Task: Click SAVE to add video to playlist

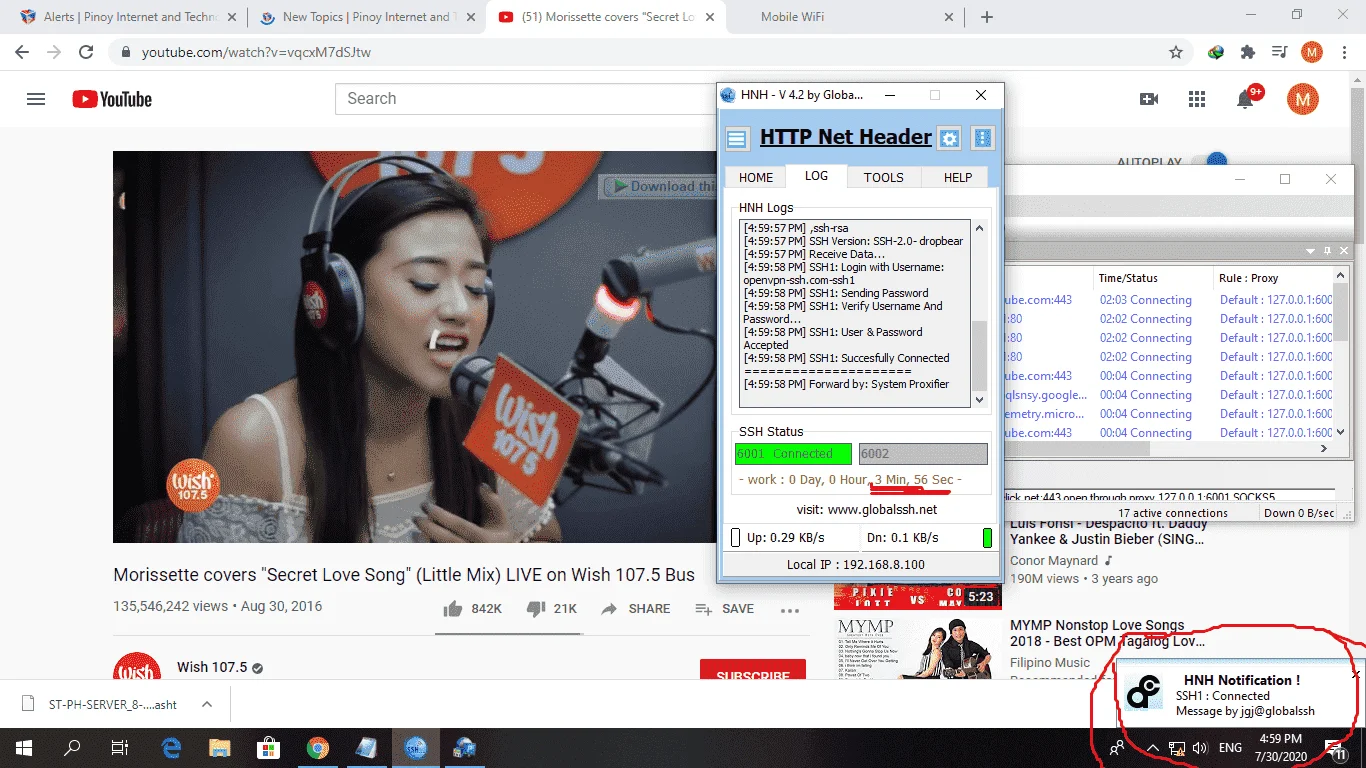Action: [x=725, y=609]
